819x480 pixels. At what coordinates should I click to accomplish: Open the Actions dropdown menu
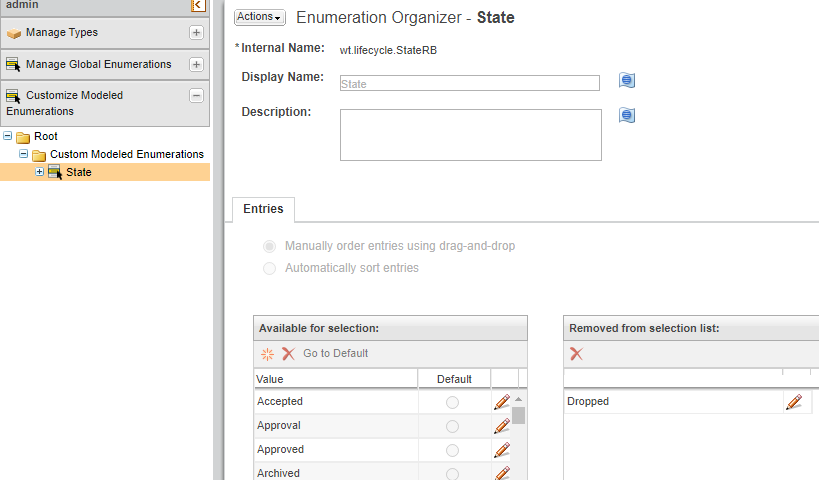pyautogui.click(x=259, y=17)
